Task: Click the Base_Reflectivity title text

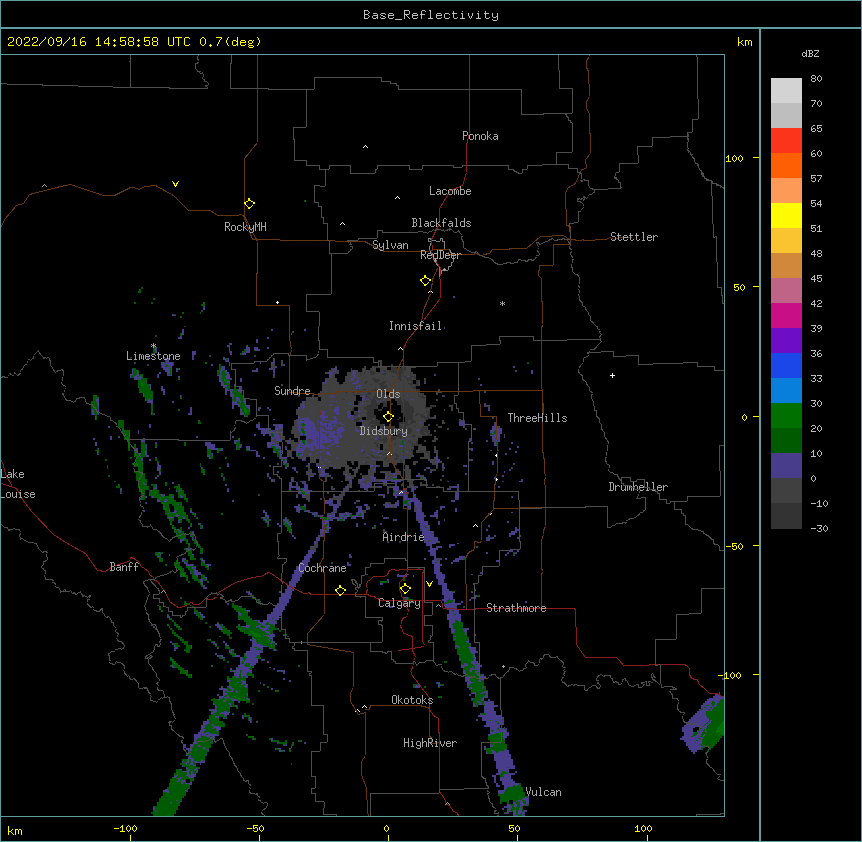Action: pos(431,15)
